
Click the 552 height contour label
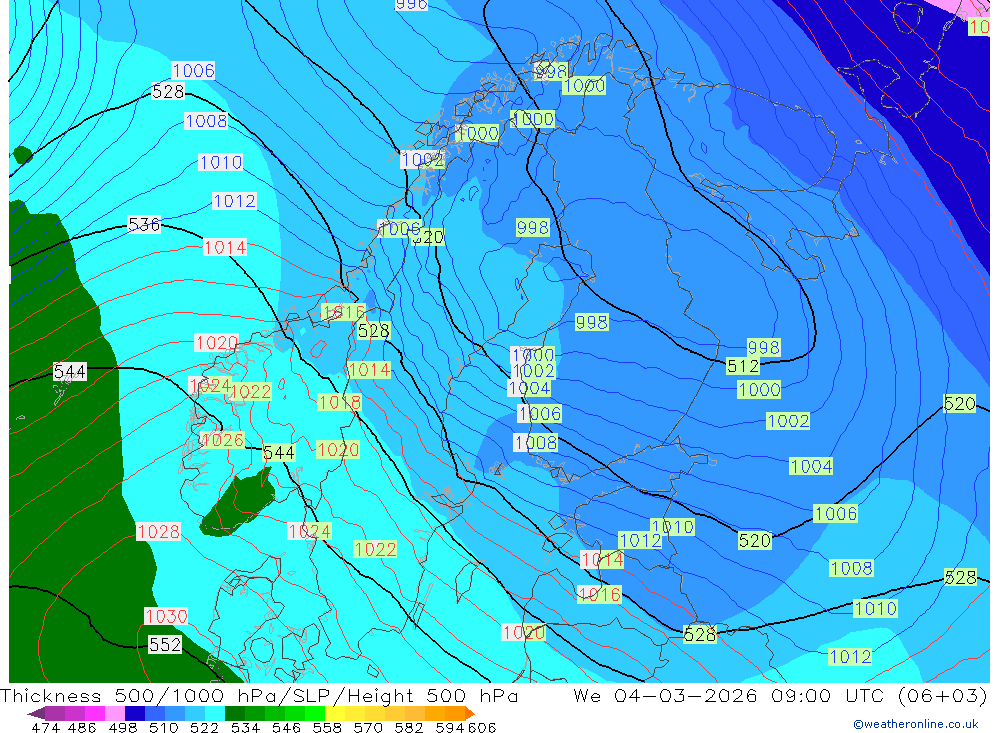point(165,644)
